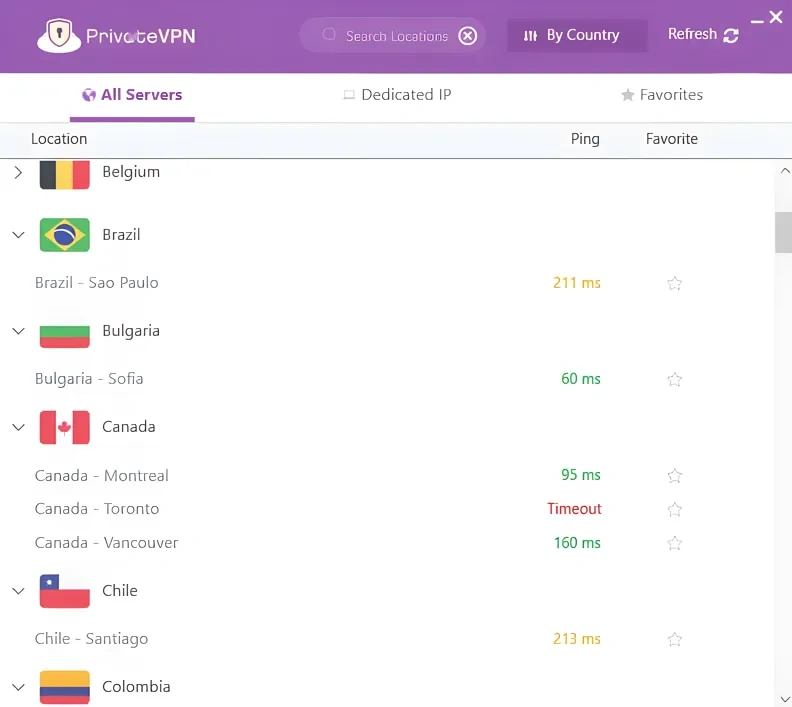Click the Refresh arrows icon
This screenshot has height=707, width=792.
tap(730, 35)
